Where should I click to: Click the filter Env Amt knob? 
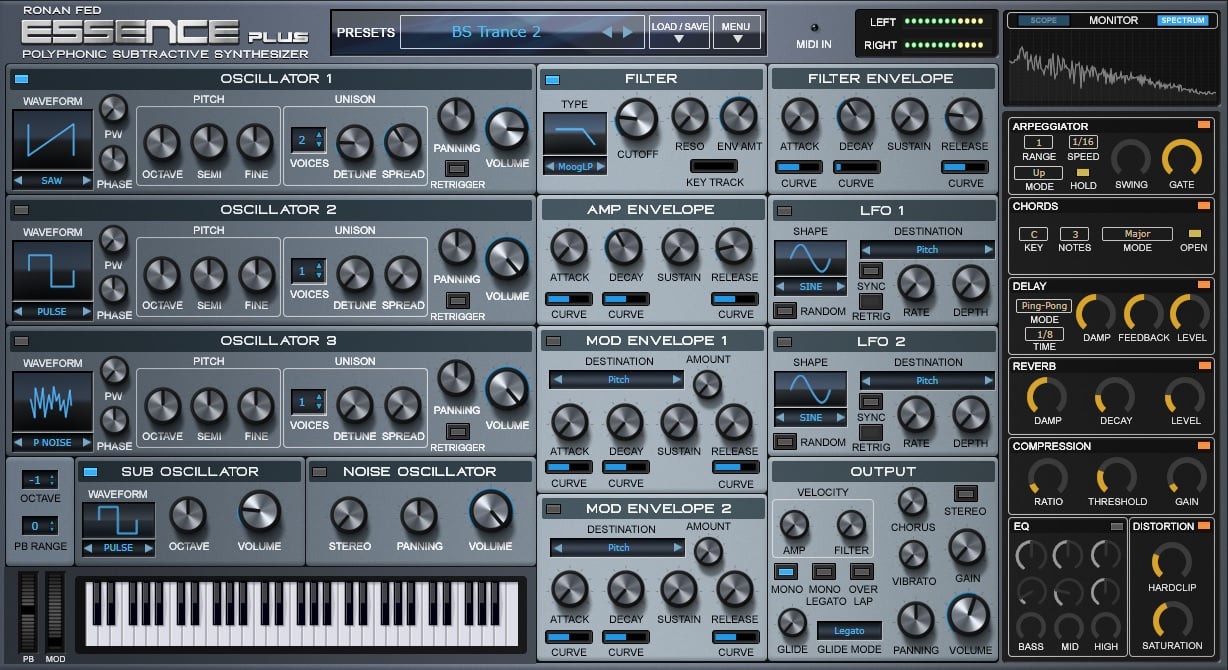click(x=739, y=117)
